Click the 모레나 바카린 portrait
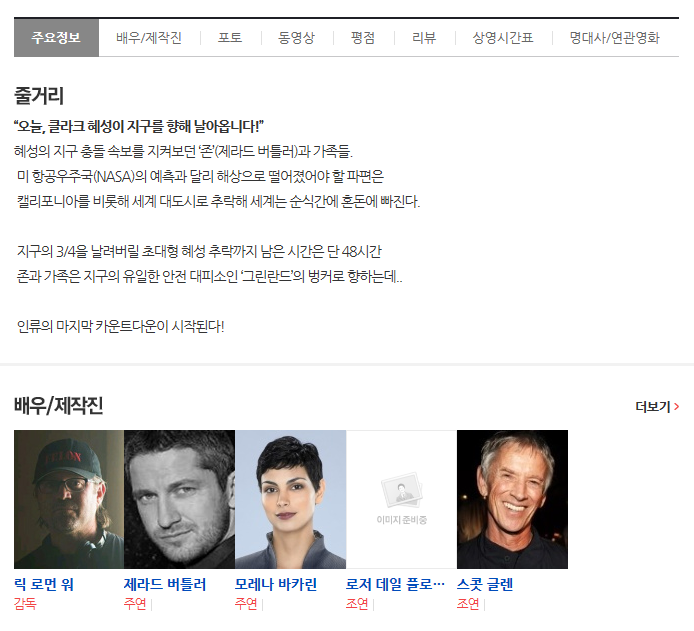Viewport: 694px width, 631px height. pos(291,499)
